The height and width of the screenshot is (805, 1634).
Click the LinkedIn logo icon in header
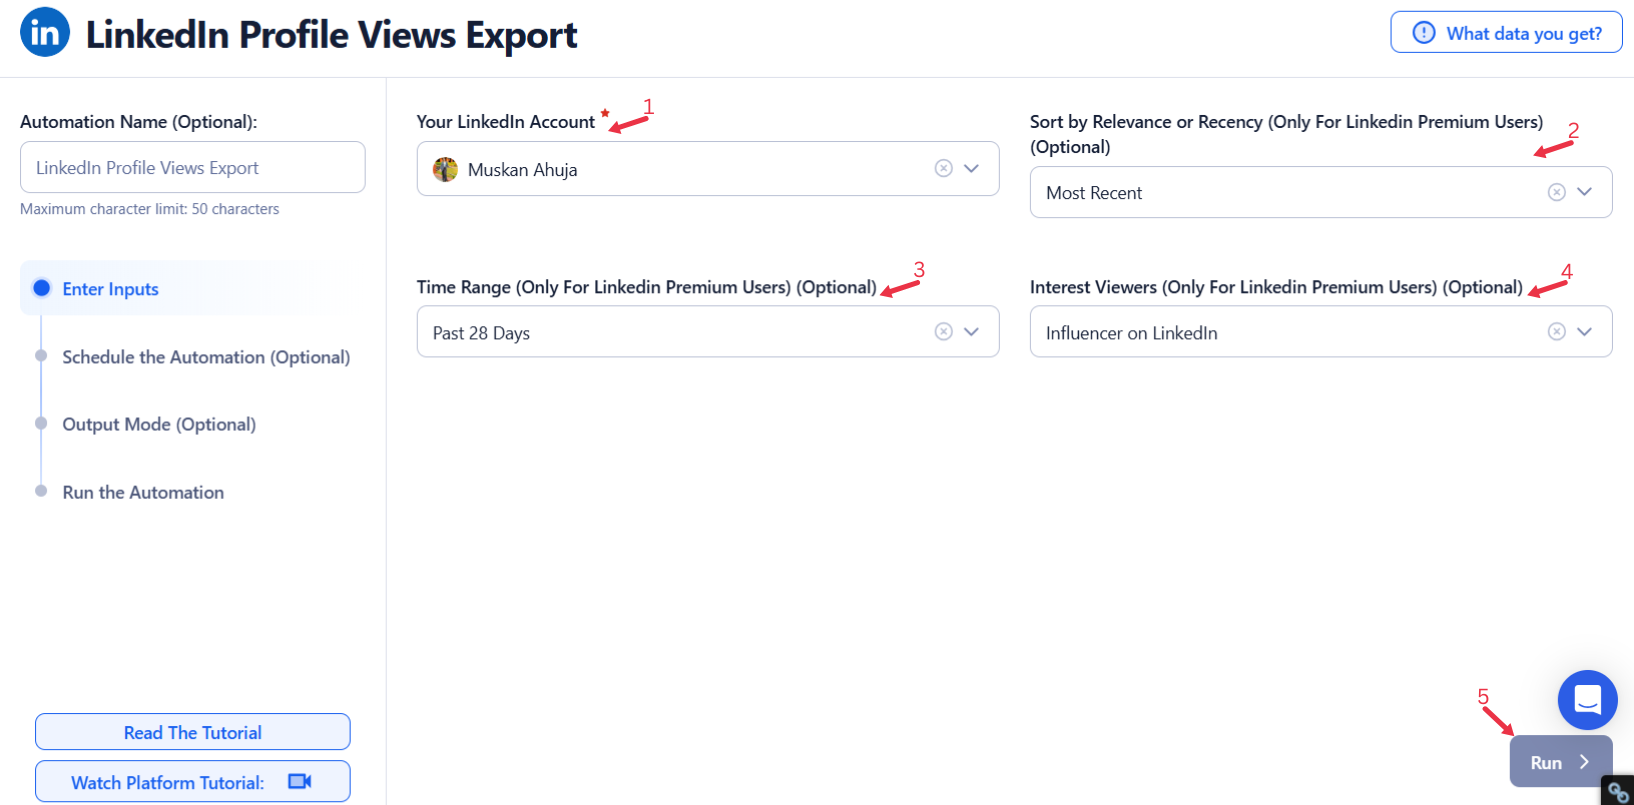[45, 32]
